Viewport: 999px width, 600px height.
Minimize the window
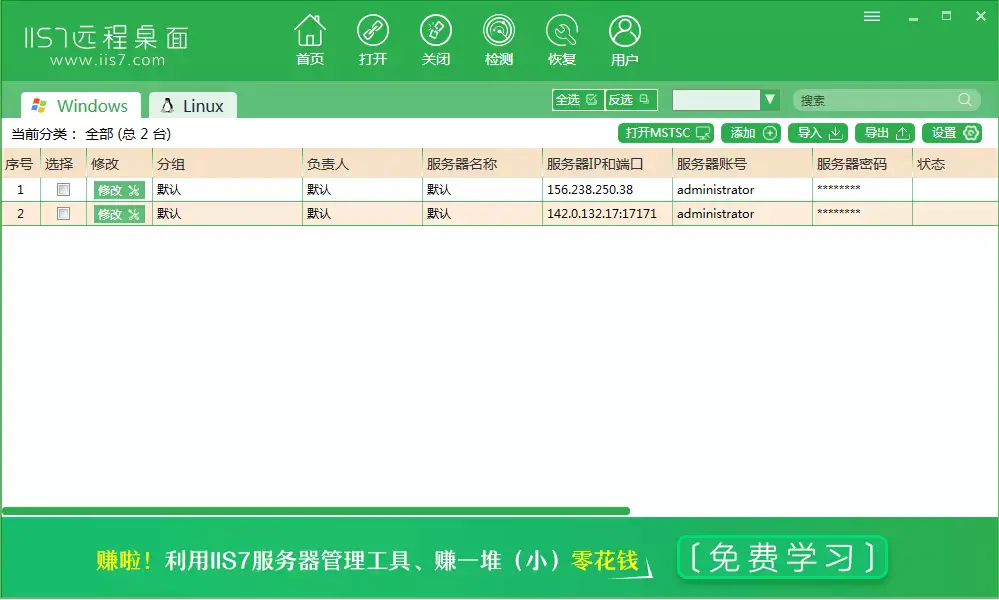(914, 18)
